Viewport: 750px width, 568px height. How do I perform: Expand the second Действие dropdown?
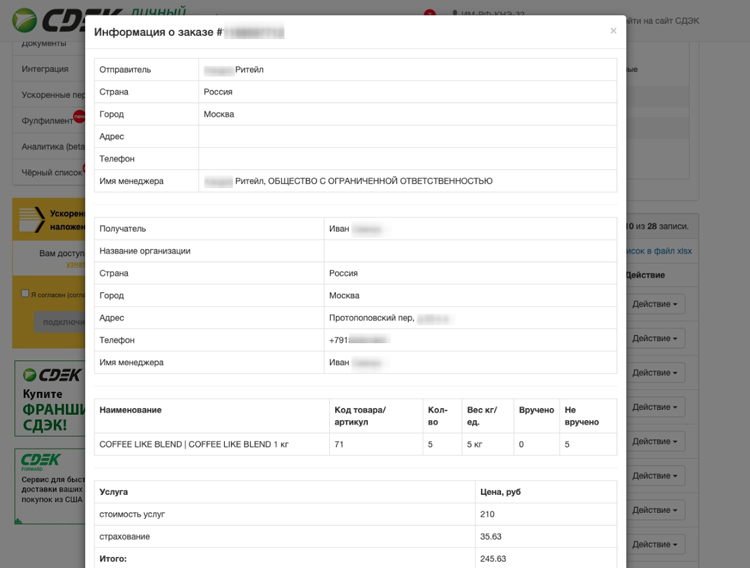655,338
